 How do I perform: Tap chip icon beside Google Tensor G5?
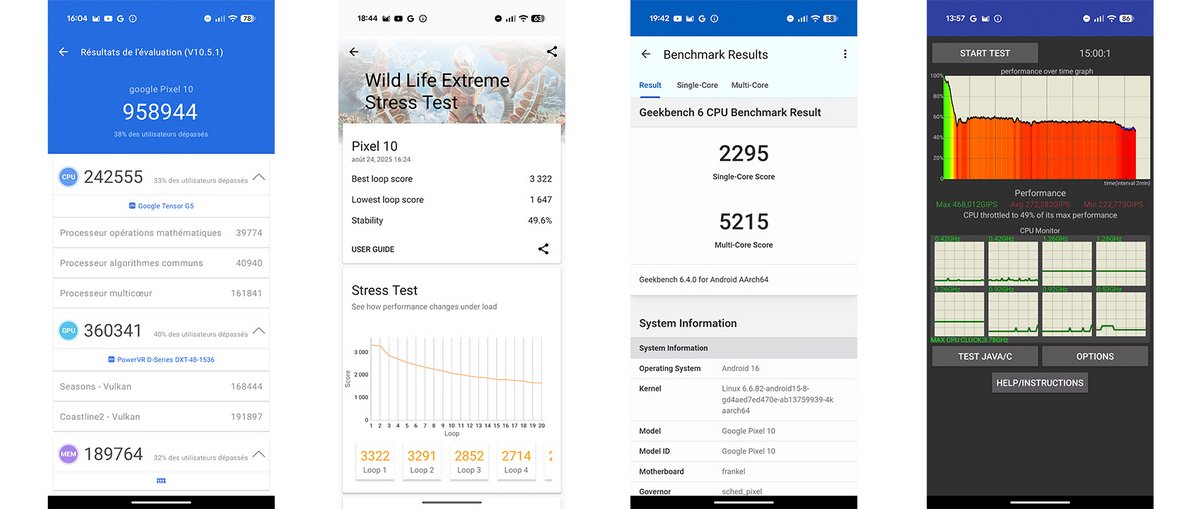(132, 205)
